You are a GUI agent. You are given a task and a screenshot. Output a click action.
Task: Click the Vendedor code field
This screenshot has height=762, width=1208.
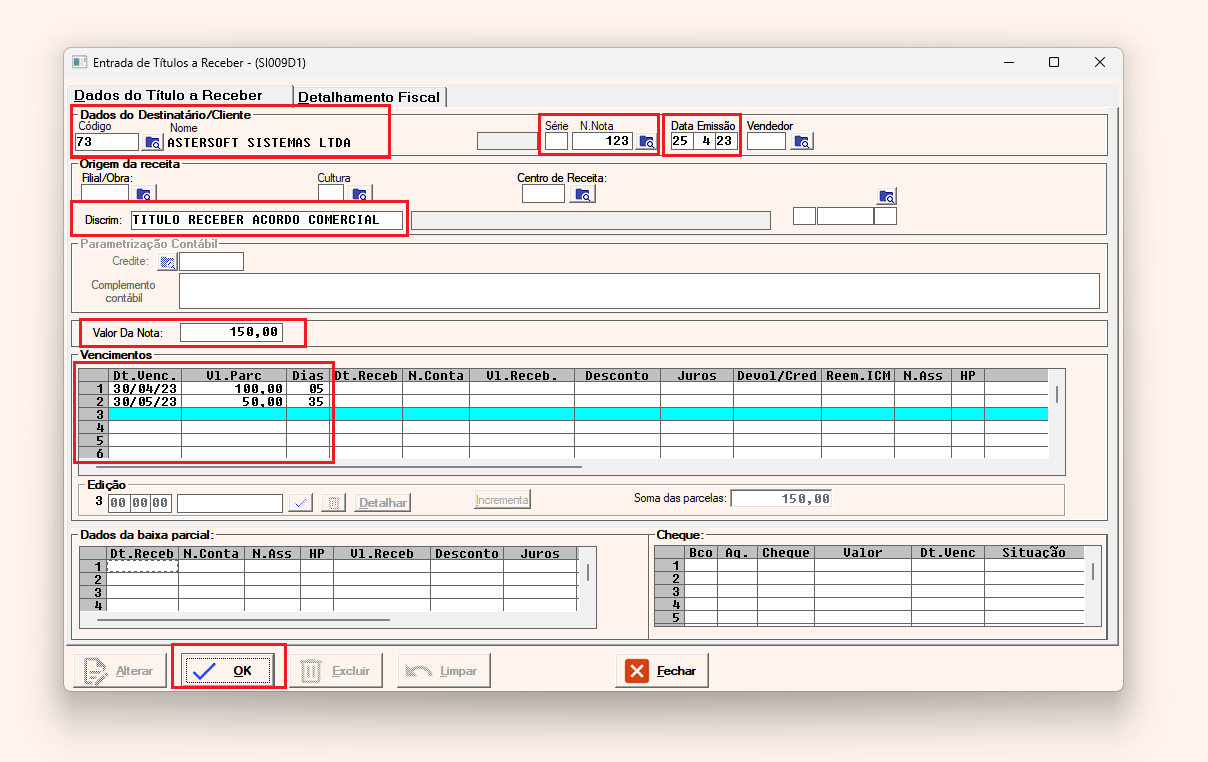click(x=767, y=141)
